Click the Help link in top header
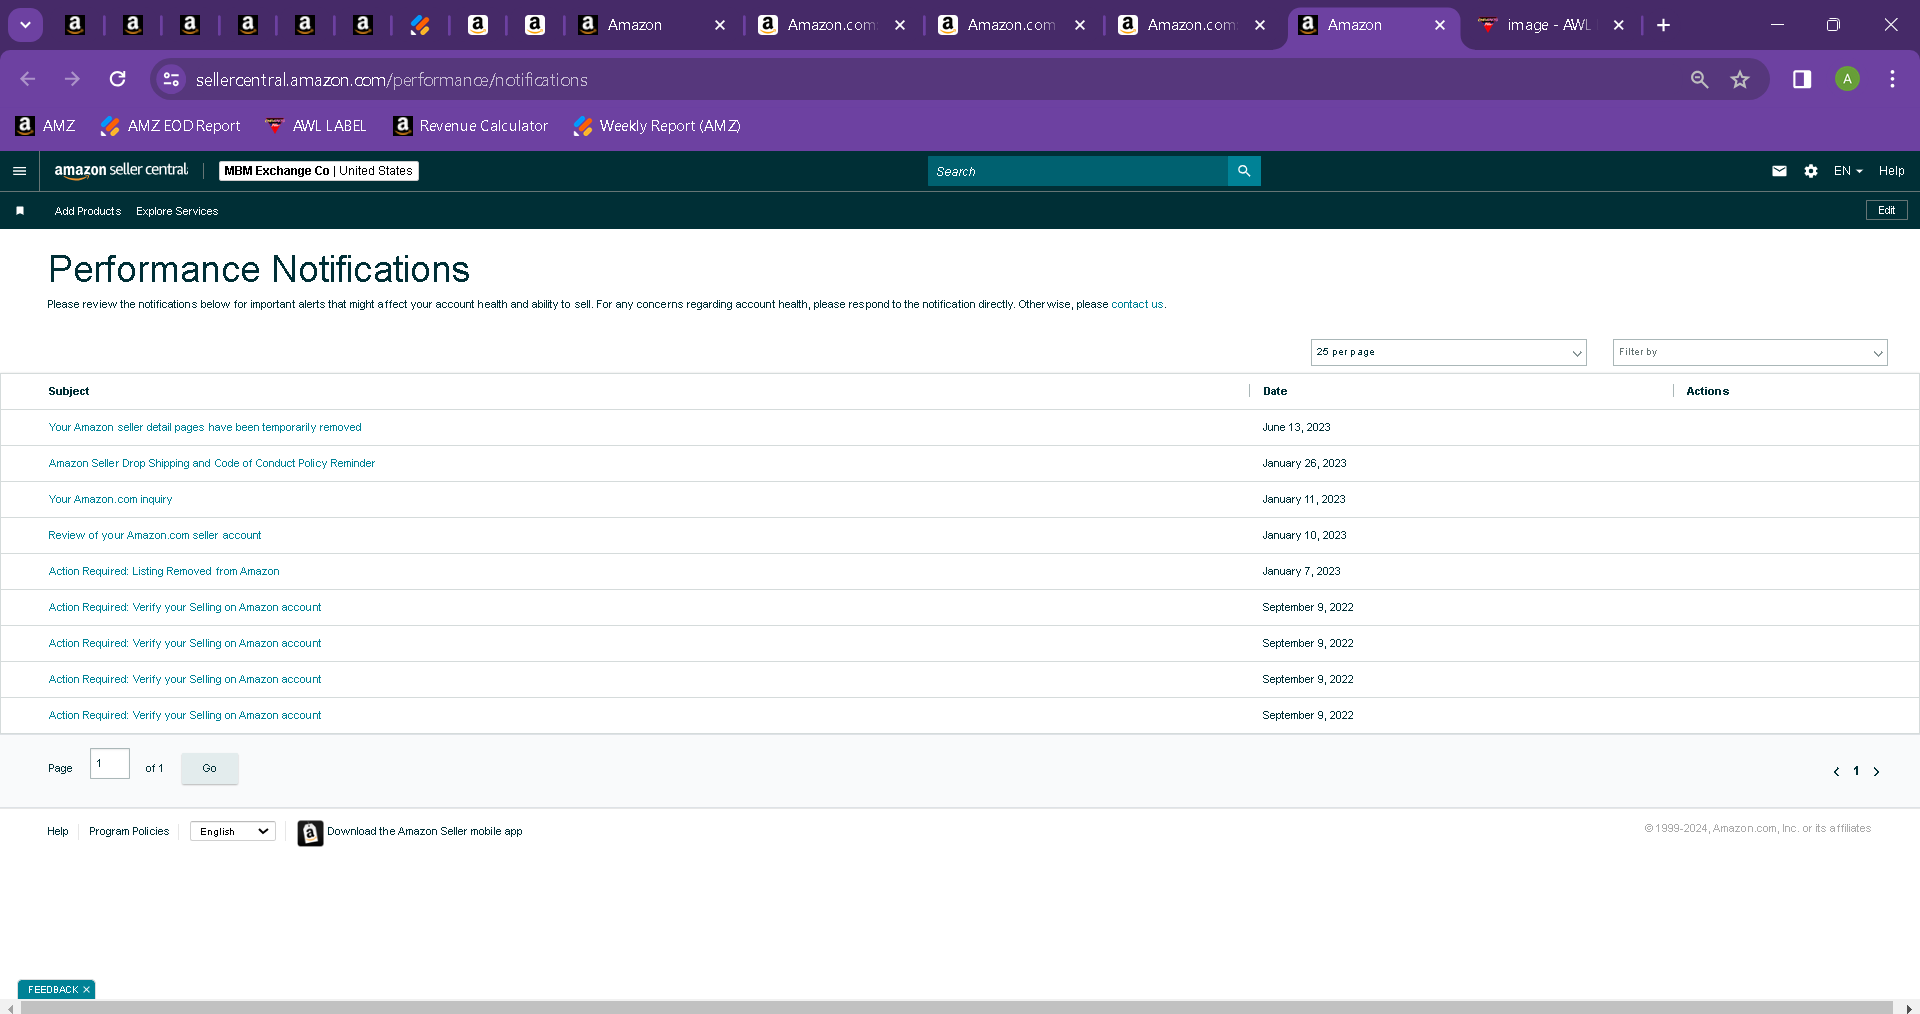This screenshot has width=1920, height=1014. pos(1891,171)
